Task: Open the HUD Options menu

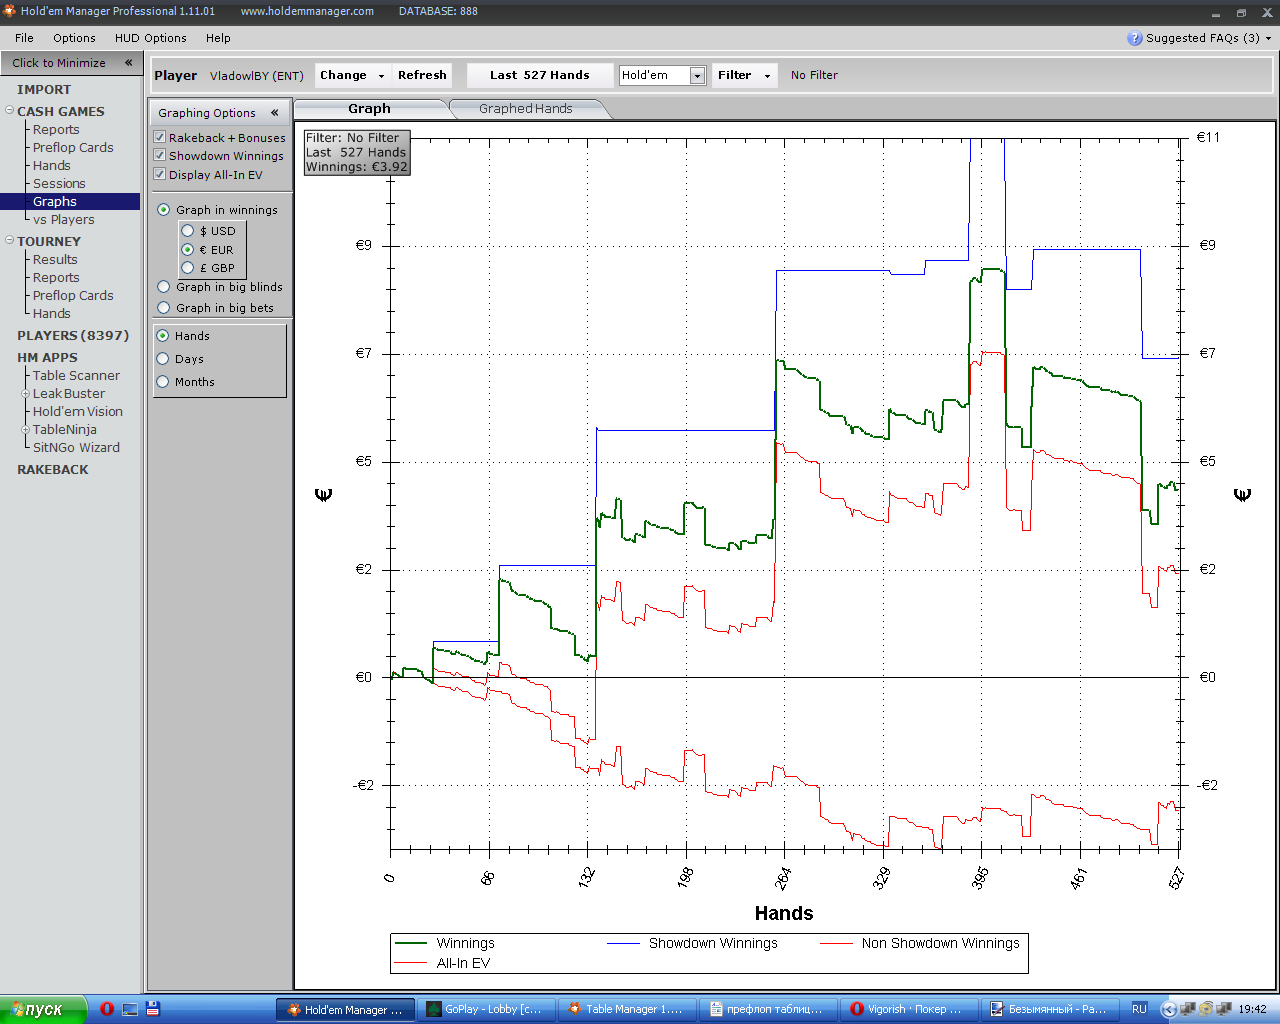Action: [150, 38]
